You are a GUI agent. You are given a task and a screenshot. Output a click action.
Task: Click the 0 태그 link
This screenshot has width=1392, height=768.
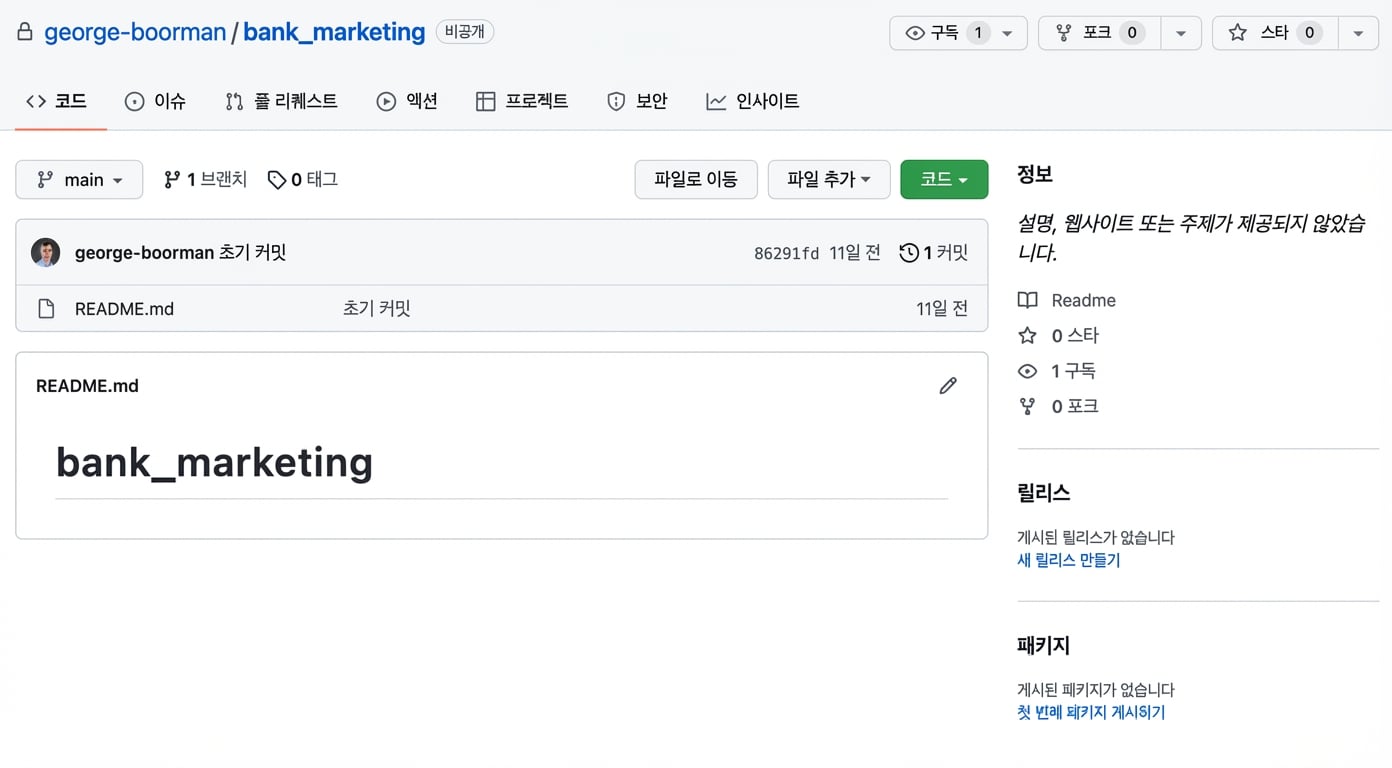(303, 180)
